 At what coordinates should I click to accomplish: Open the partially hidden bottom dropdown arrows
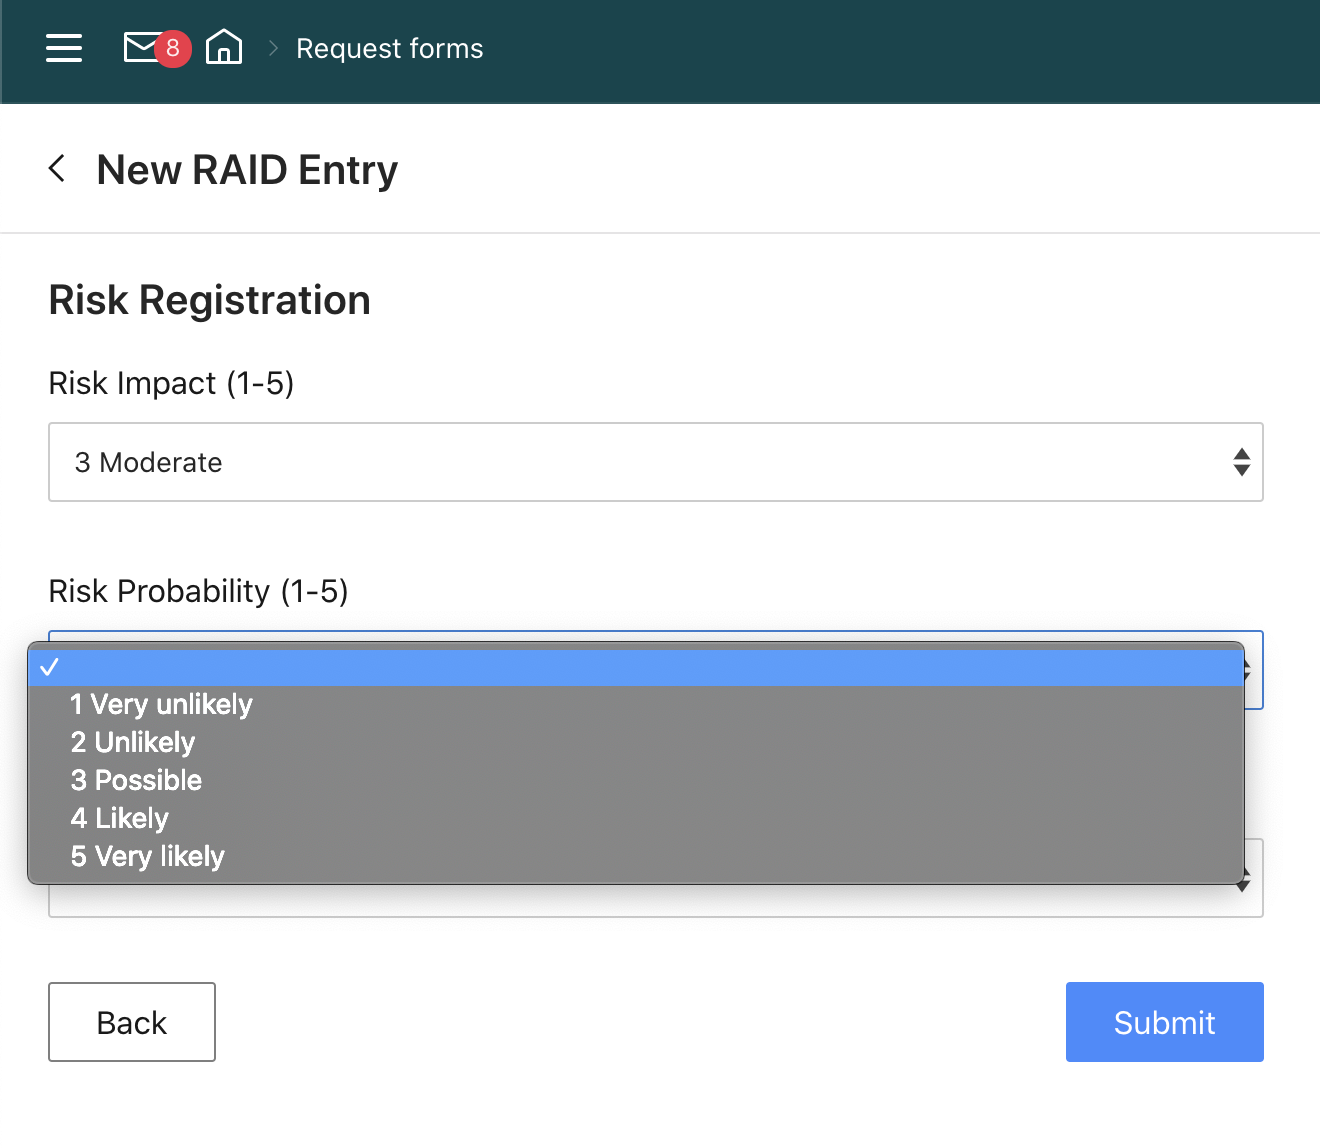[1244, 880]
